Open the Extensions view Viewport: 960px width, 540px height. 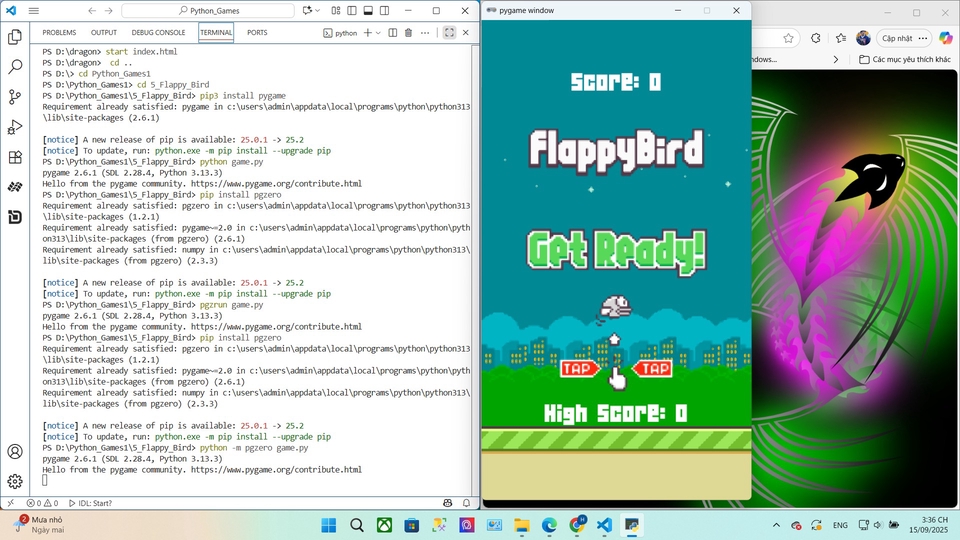tap(15, 157)
